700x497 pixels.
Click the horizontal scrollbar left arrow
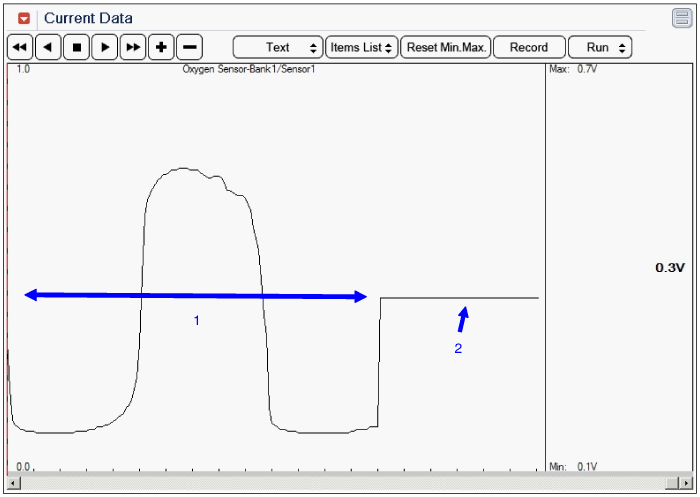[x=14, y=483]
